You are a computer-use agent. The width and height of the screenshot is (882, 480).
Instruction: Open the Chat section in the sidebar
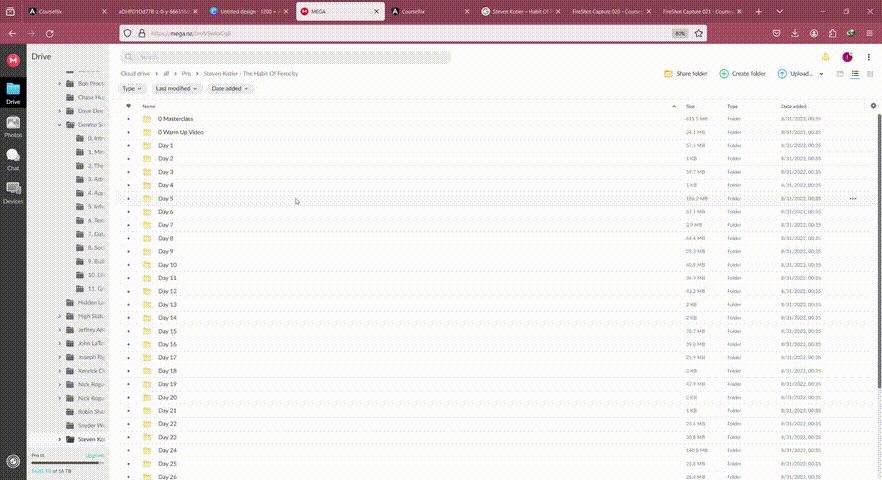click(13, 159)
